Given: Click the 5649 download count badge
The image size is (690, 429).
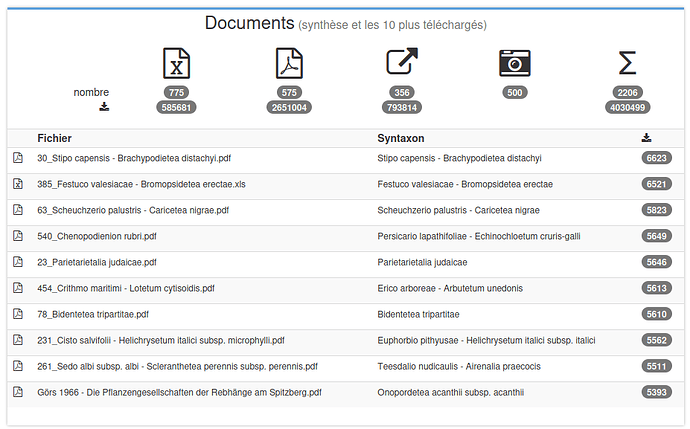Looking at the screenshot, I should [x=657, y=236].
